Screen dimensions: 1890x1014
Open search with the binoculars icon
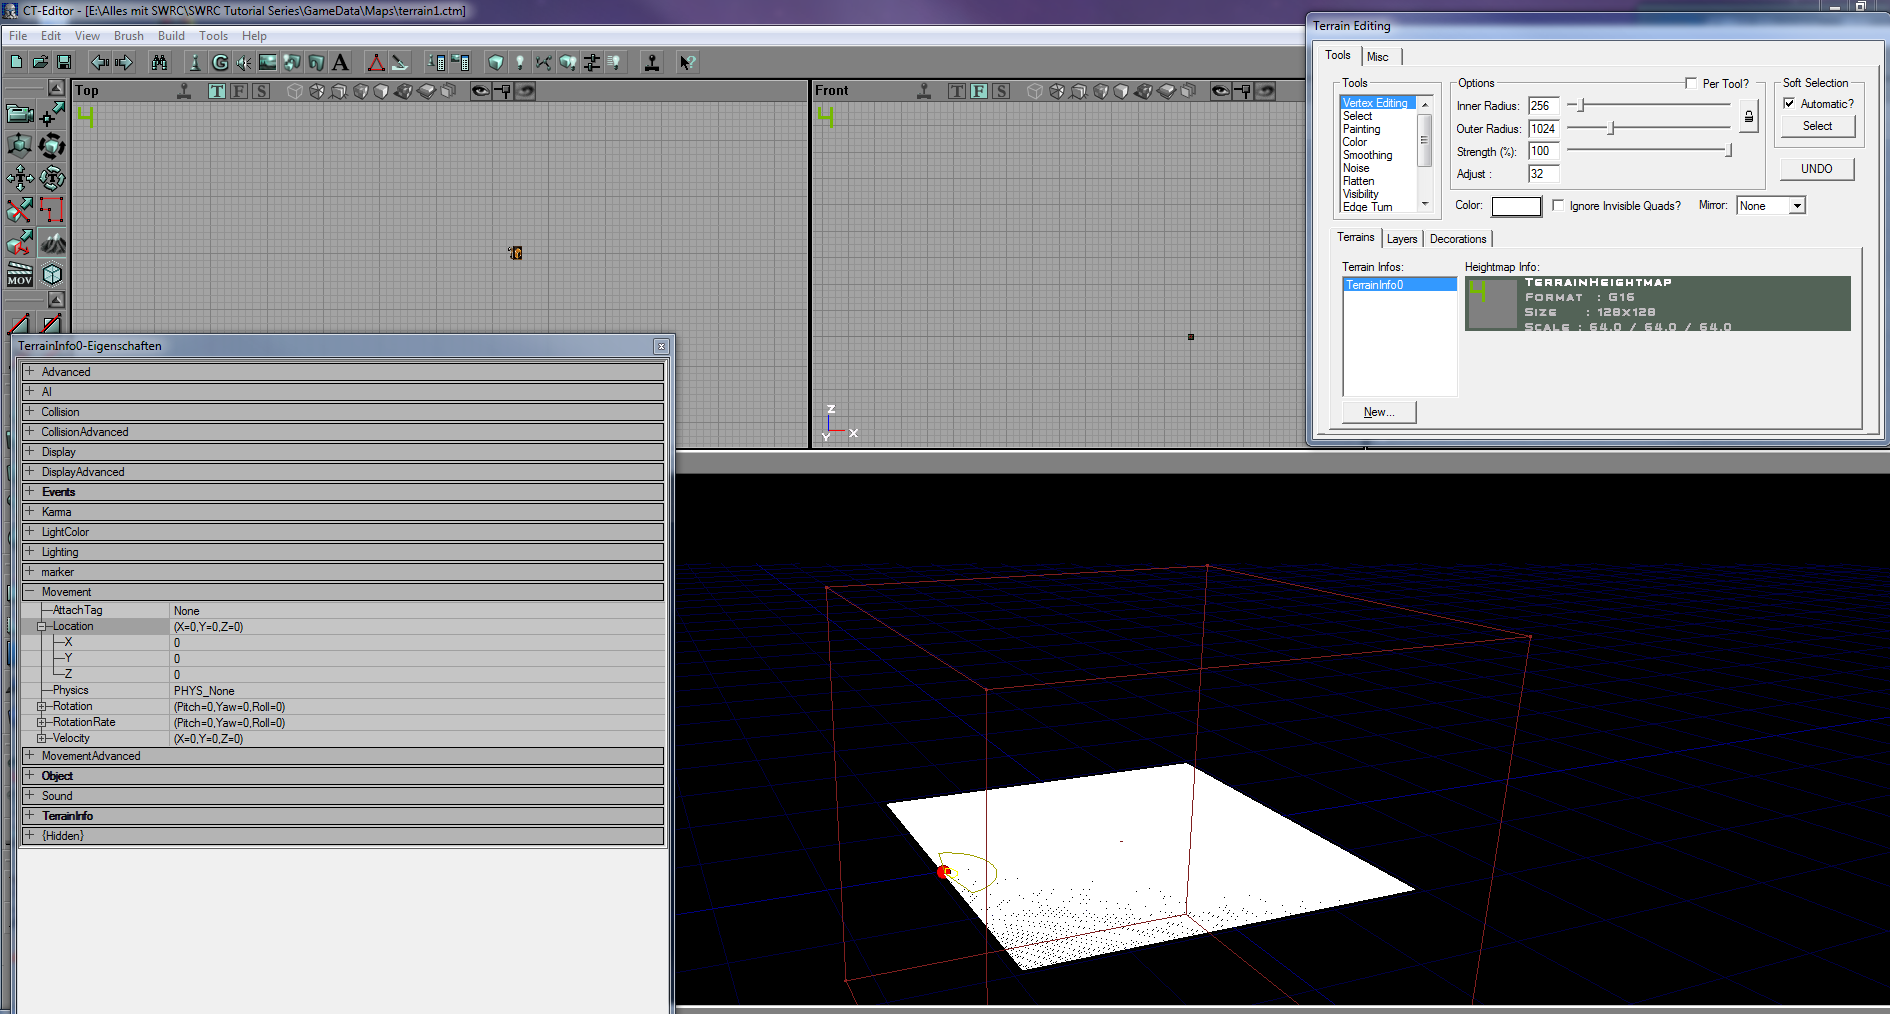coord(159,62)
